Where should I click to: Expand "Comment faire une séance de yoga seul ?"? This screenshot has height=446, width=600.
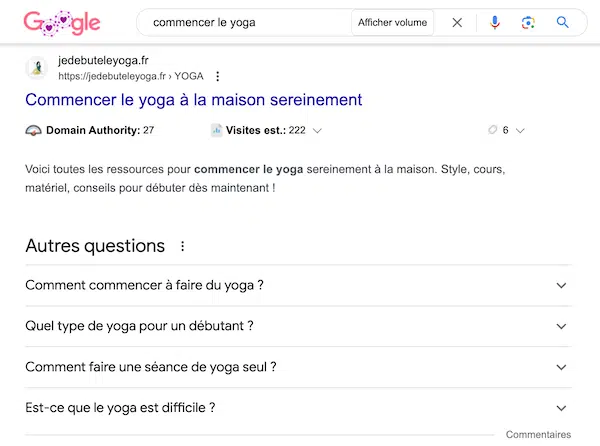[x=560, y=367]
